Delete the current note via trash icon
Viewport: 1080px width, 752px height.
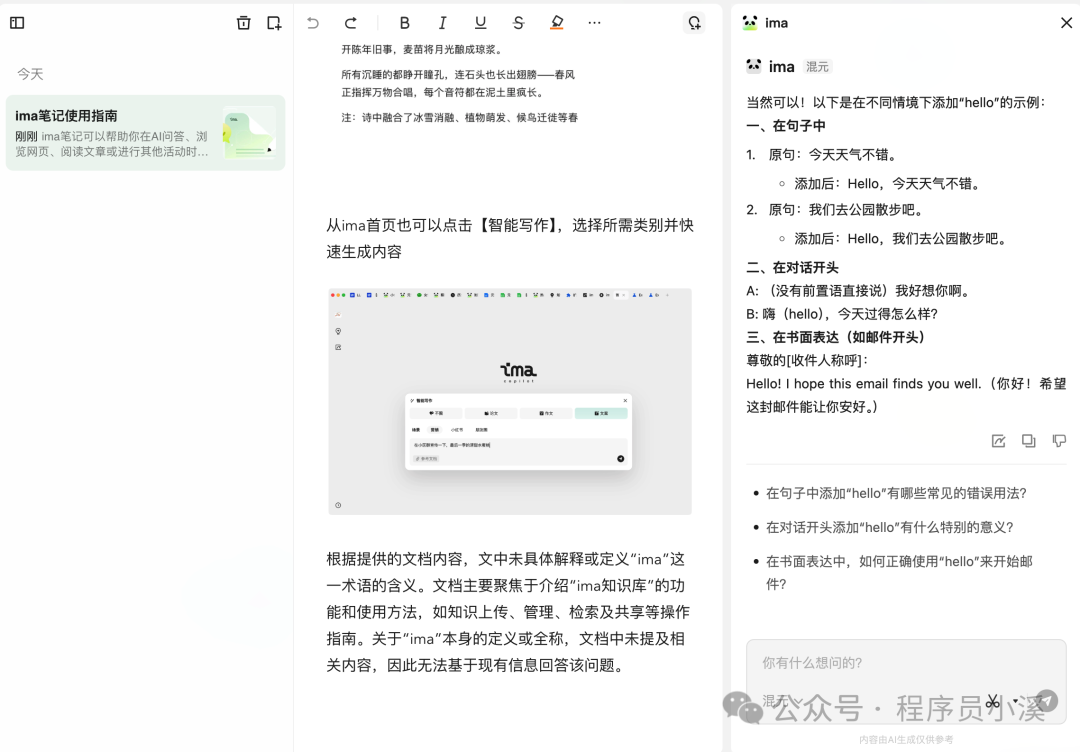point(243,22)
